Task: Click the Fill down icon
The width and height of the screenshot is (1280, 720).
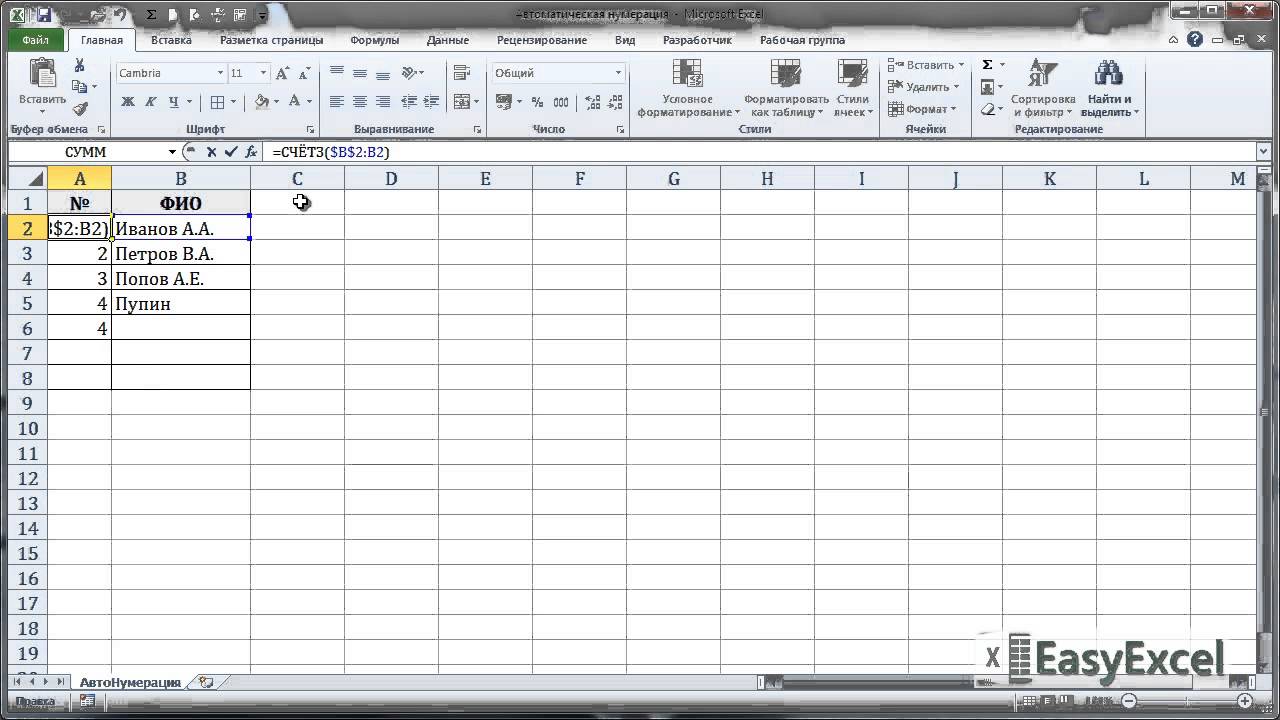Action: pos(987,87)
